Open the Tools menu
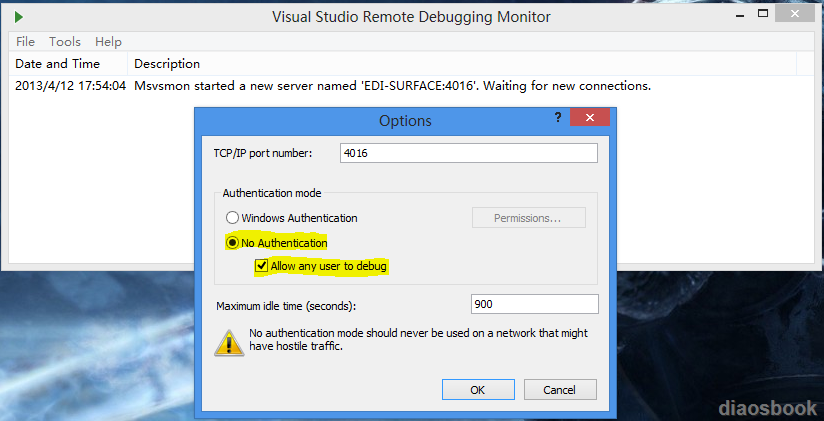This screenshot has width=824, height=421. click(x=65, y=42)
